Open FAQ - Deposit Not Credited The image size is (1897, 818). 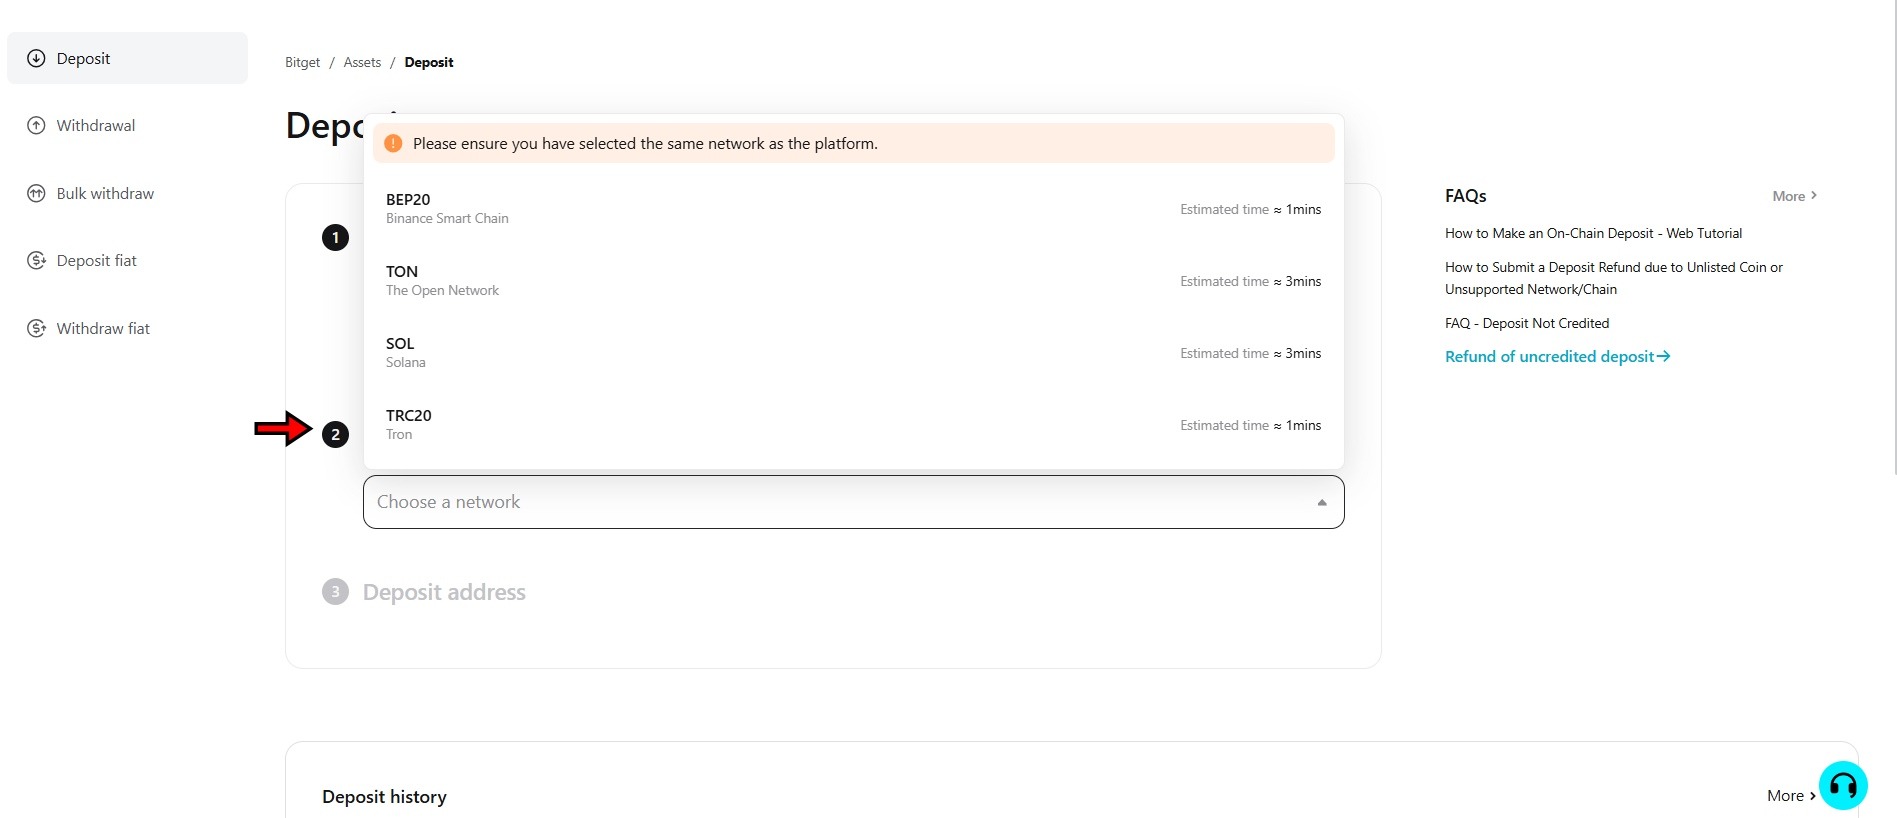[1527, 323]
